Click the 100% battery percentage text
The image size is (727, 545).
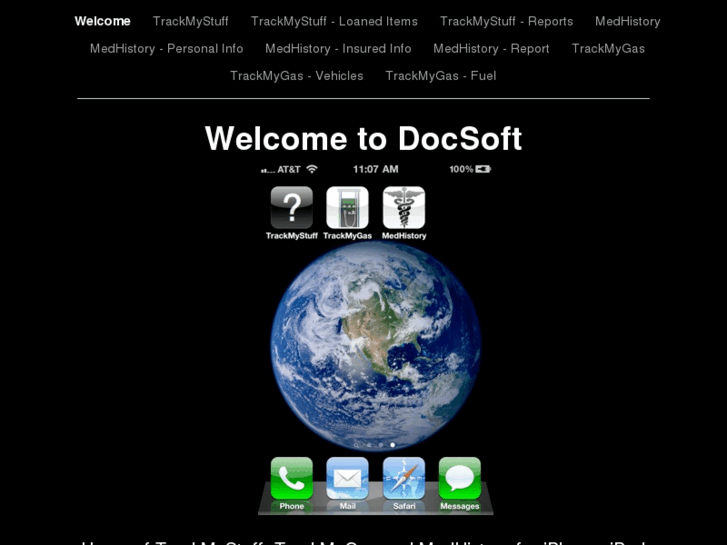point(461,169)
